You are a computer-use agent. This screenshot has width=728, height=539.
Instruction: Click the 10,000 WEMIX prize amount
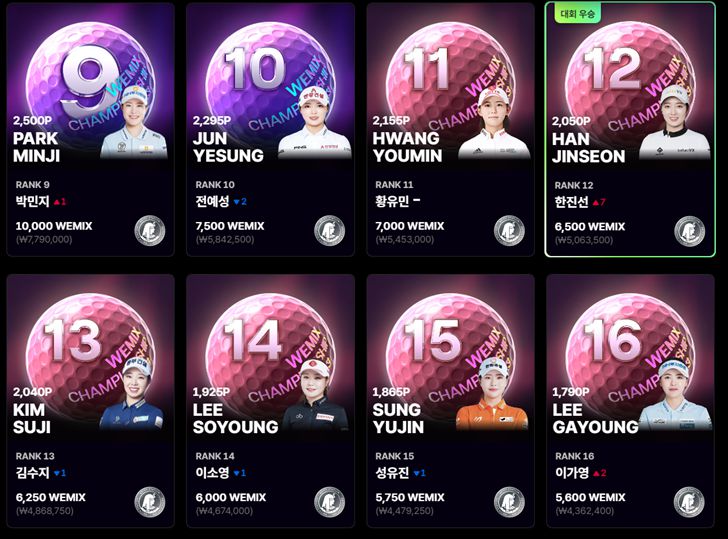(x=54, y=226)
